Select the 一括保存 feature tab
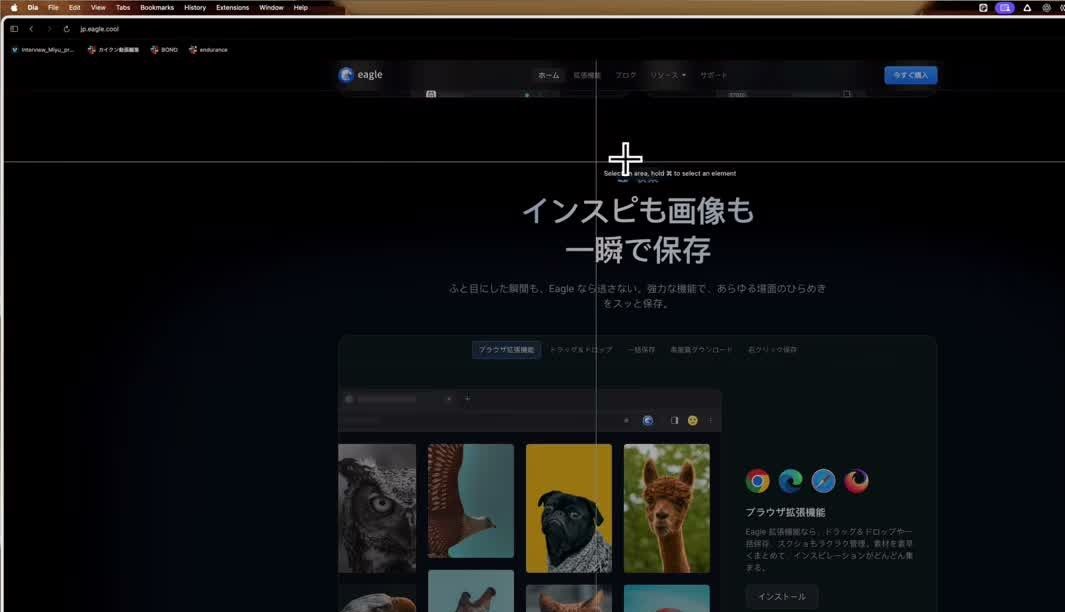 pyautogui.click(x=640, y=350)
